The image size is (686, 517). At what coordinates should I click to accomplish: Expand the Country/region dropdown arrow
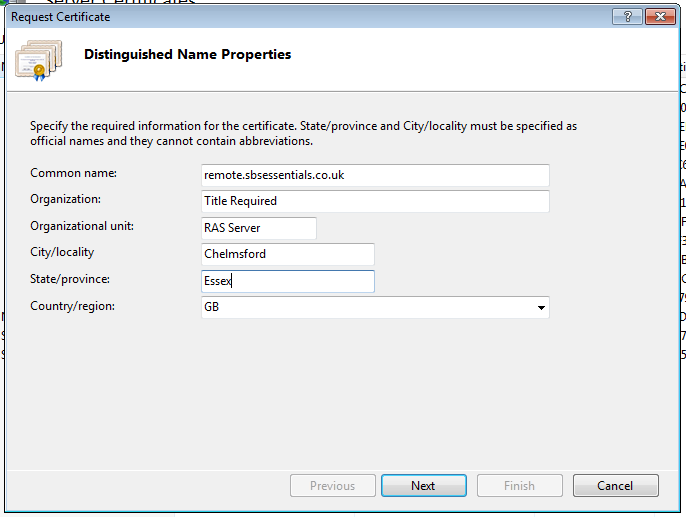541,308
